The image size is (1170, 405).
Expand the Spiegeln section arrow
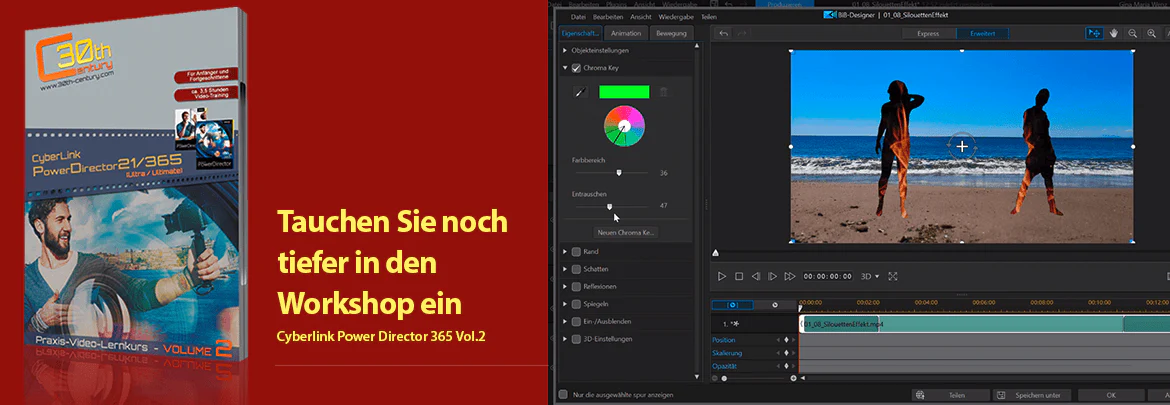(565, 304)
